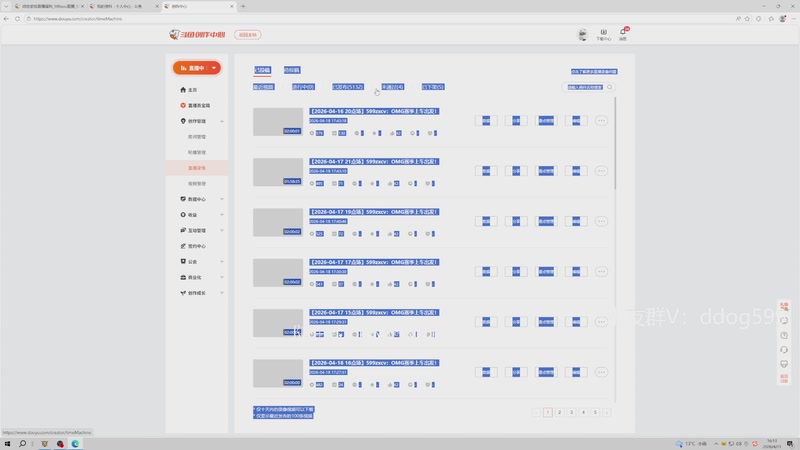Switch to the 未通过(4) filter tab
This screenshot has width=800, height=450.
click(x=393, y=87)
